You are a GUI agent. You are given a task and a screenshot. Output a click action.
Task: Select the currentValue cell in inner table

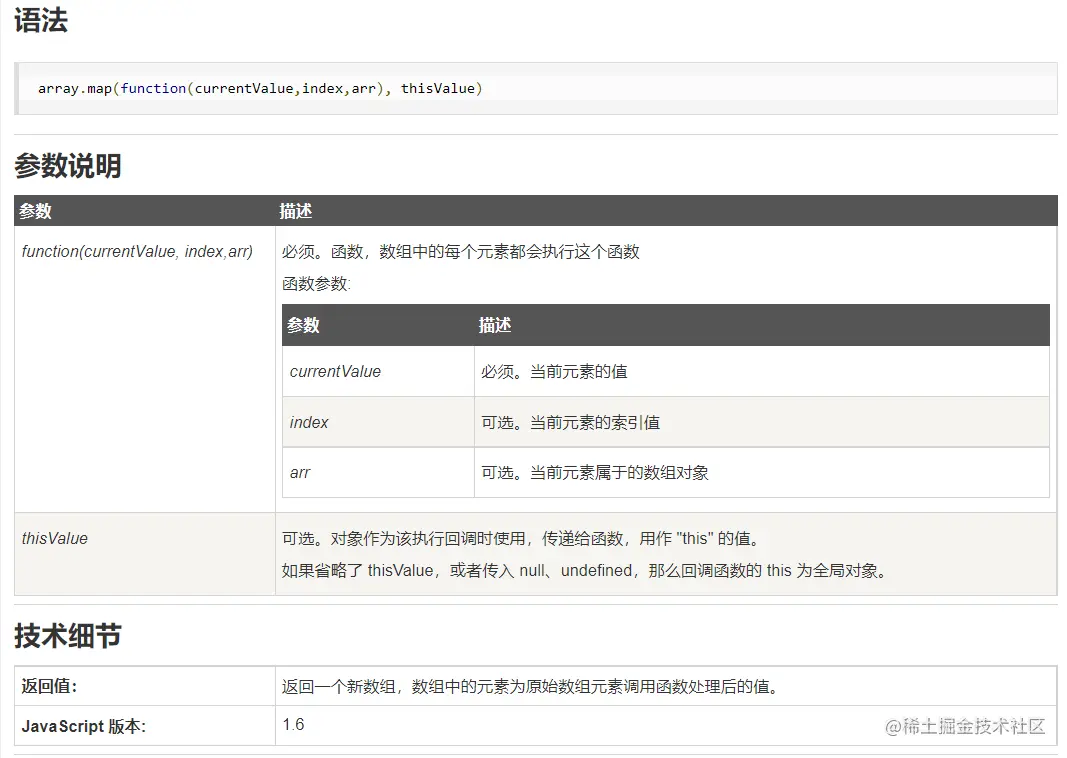378,372
